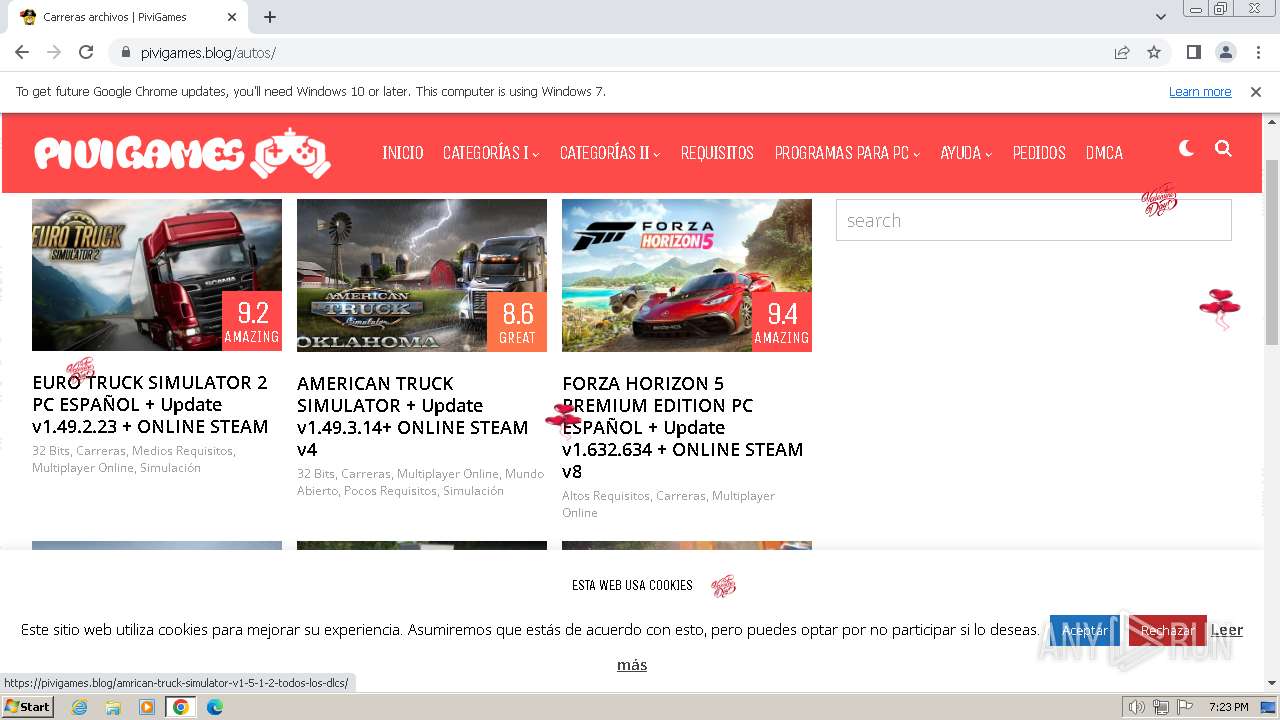Reject cookies with Rechazar button
1280x720 pixels.
(1167, 630)
